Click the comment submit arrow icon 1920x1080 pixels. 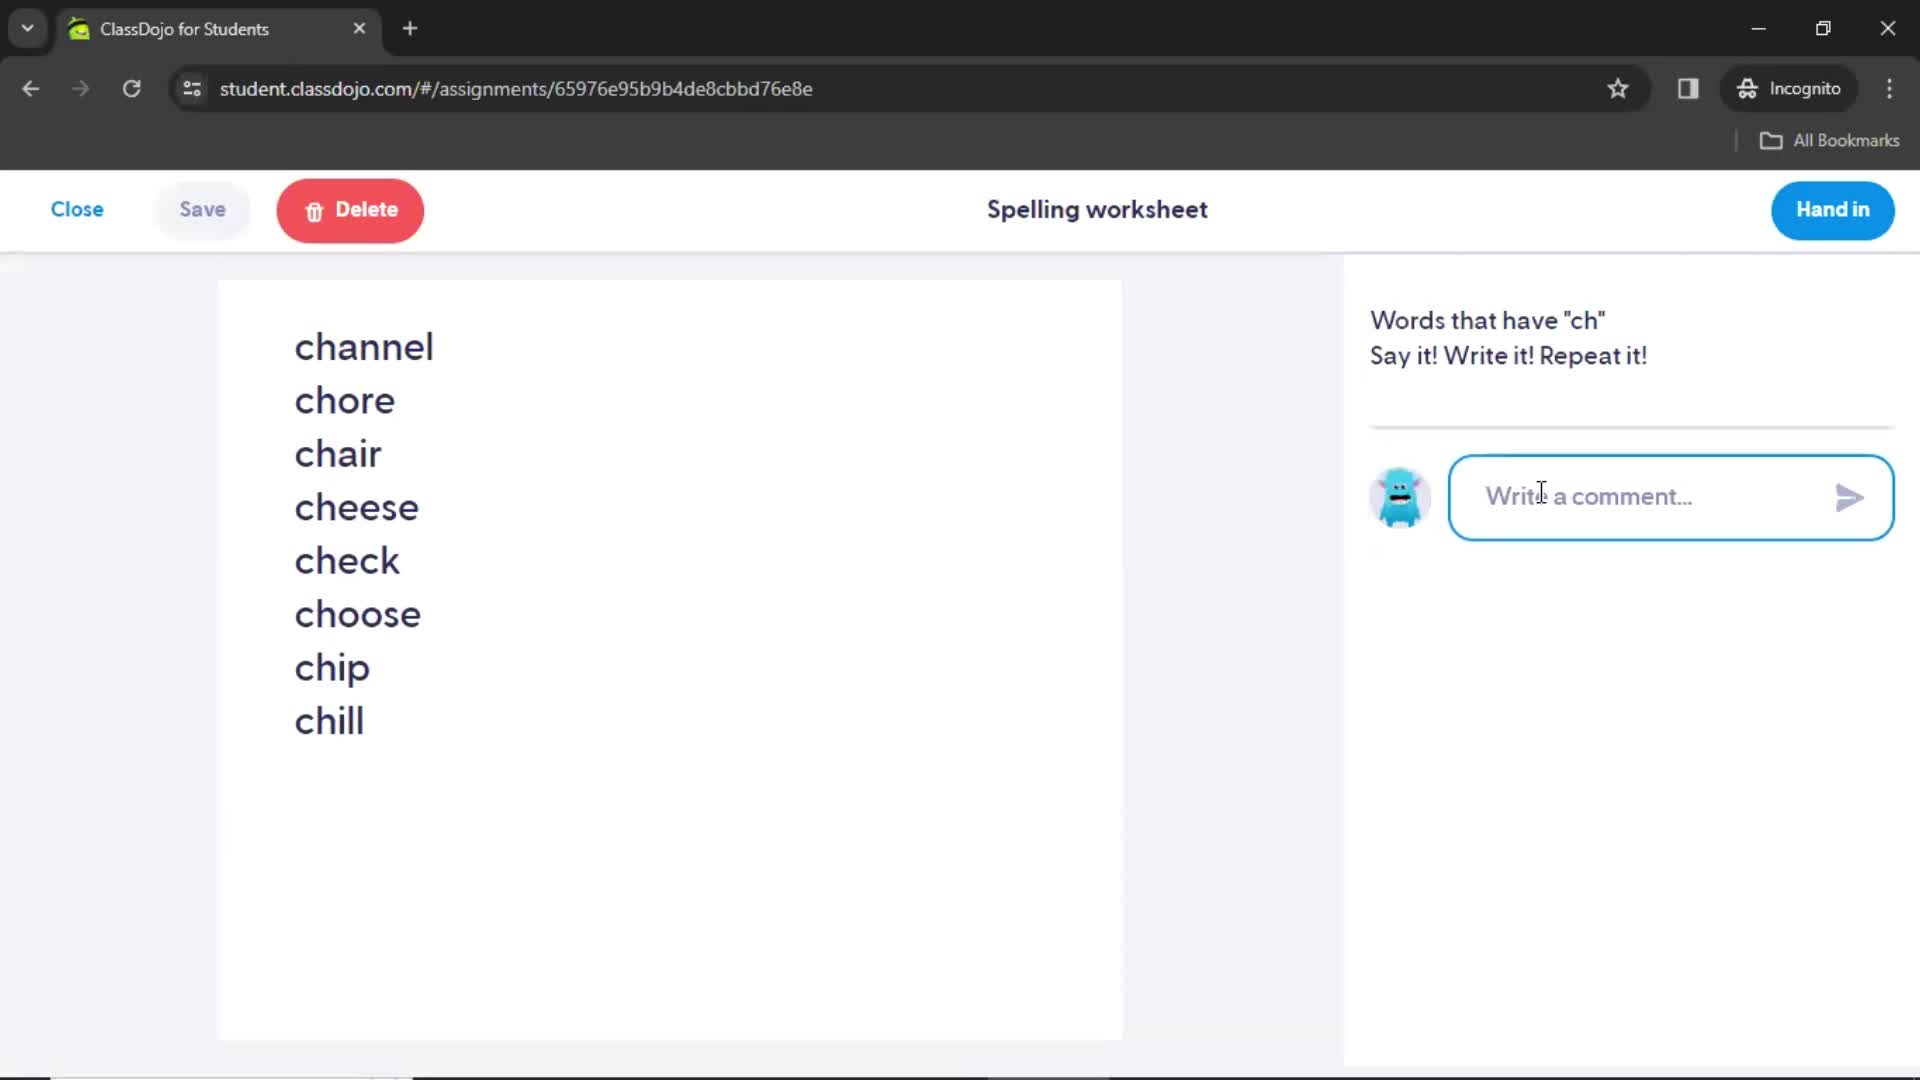[x=1847, y=496]
